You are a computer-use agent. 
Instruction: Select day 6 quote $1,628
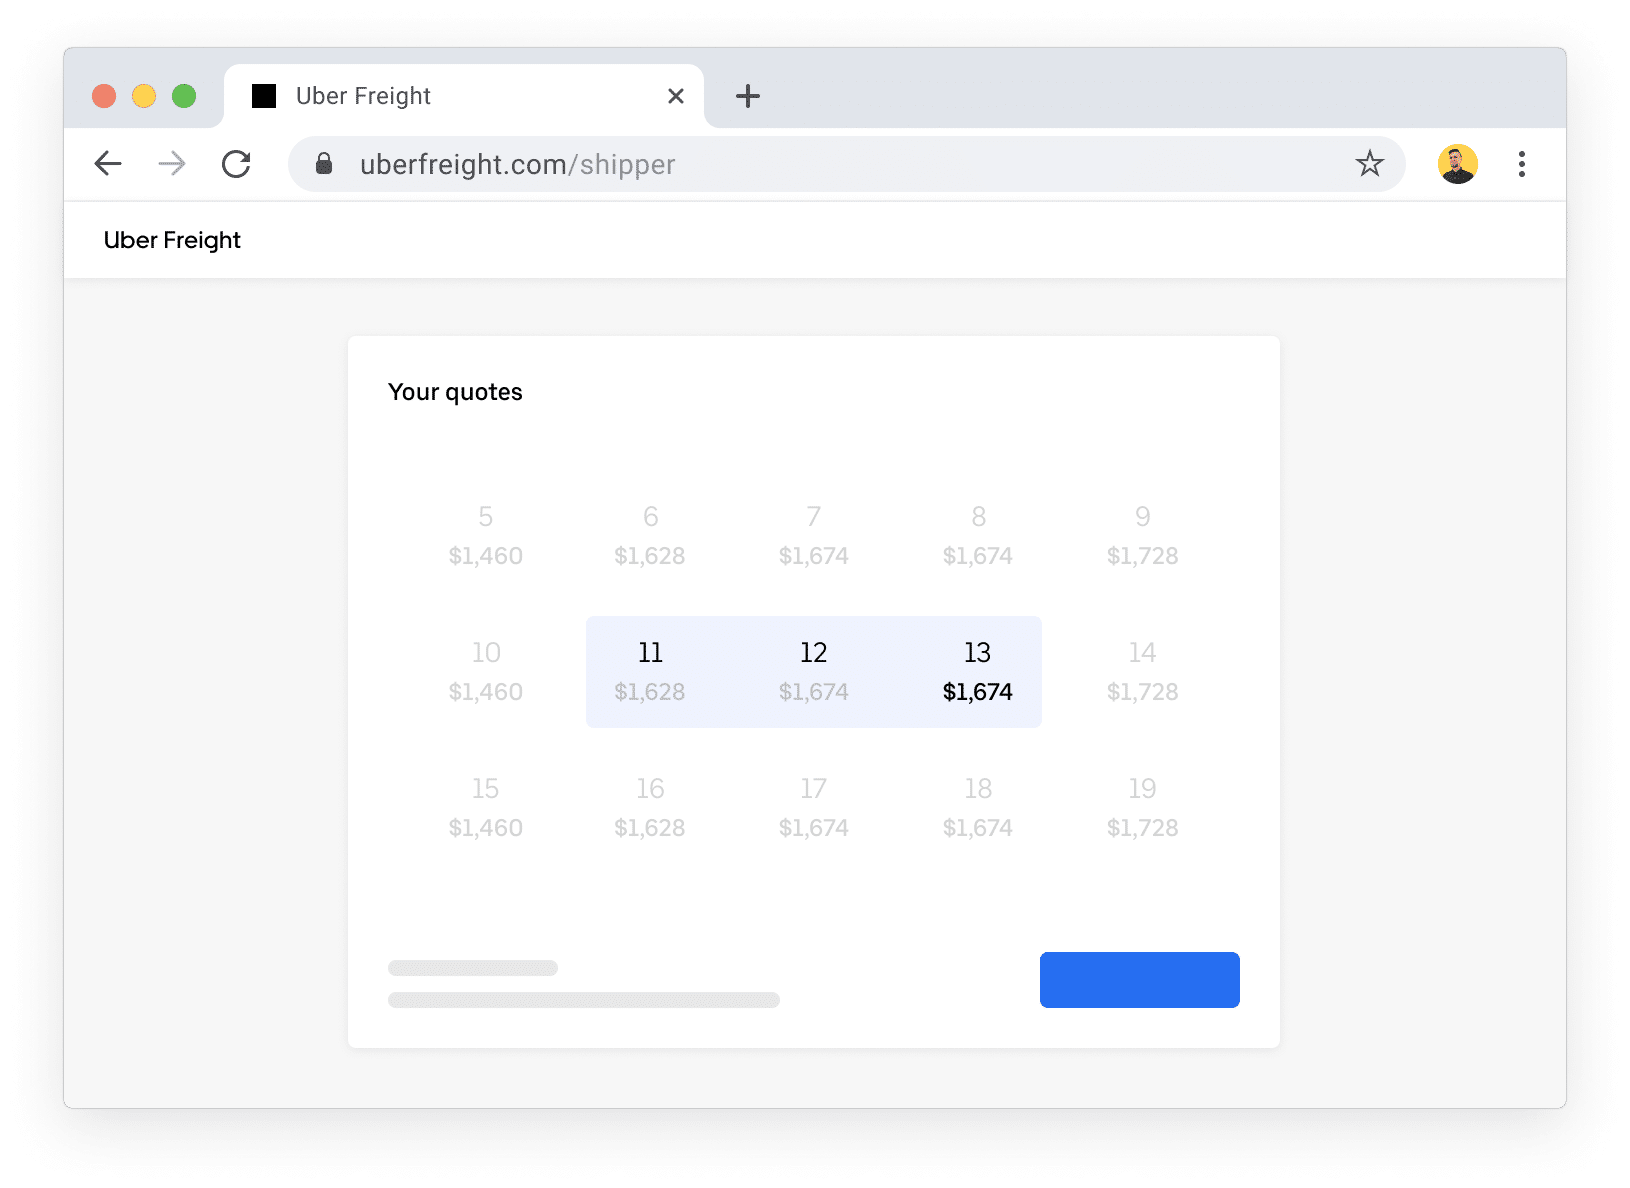tap(650, 536)
